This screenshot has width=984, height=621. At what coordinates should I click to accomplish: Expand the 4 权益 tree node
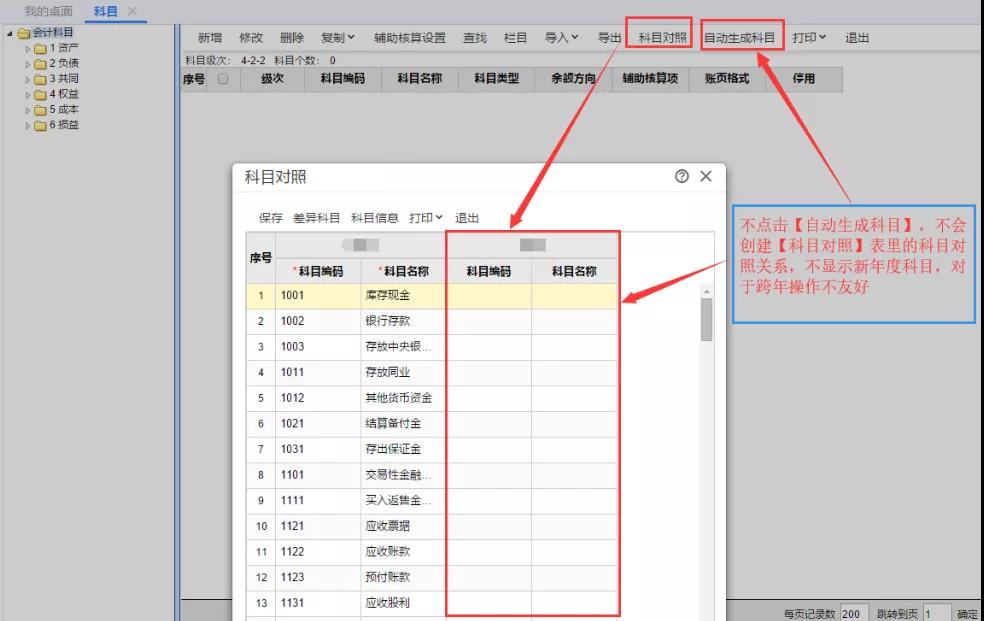coord(28,95)
